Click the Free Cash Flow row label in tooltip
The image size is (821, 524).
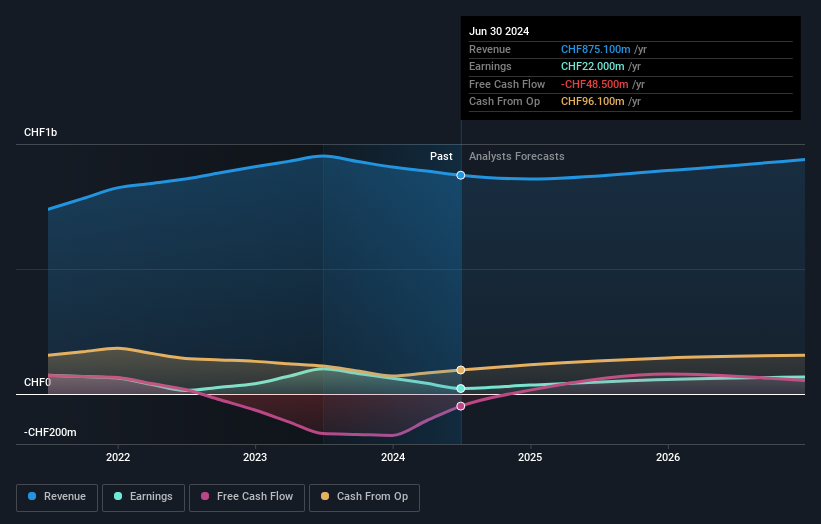tap(507, 84)
